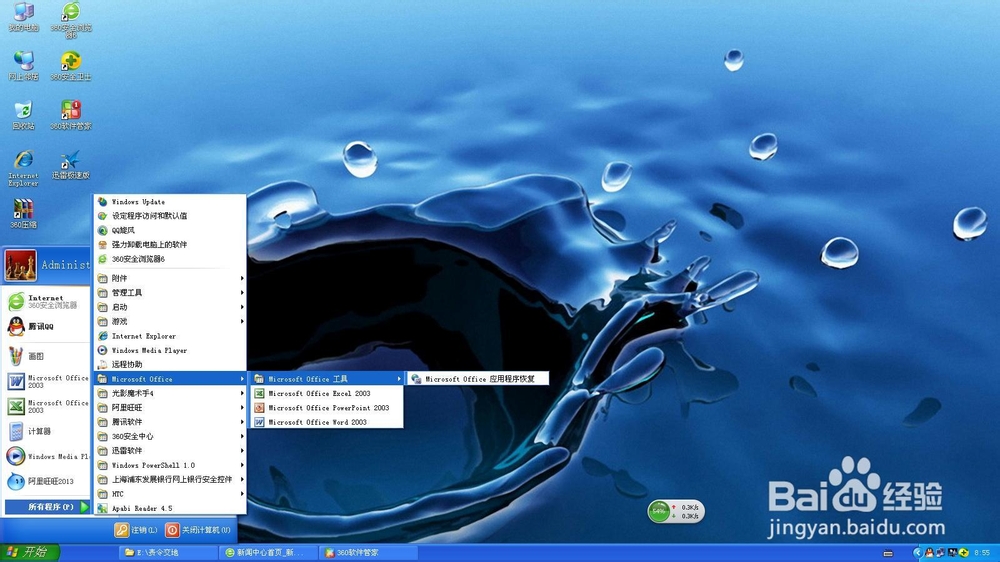1000x562 pixels.
Task: Open 画图 paint program
Action: tap(46, 356)
